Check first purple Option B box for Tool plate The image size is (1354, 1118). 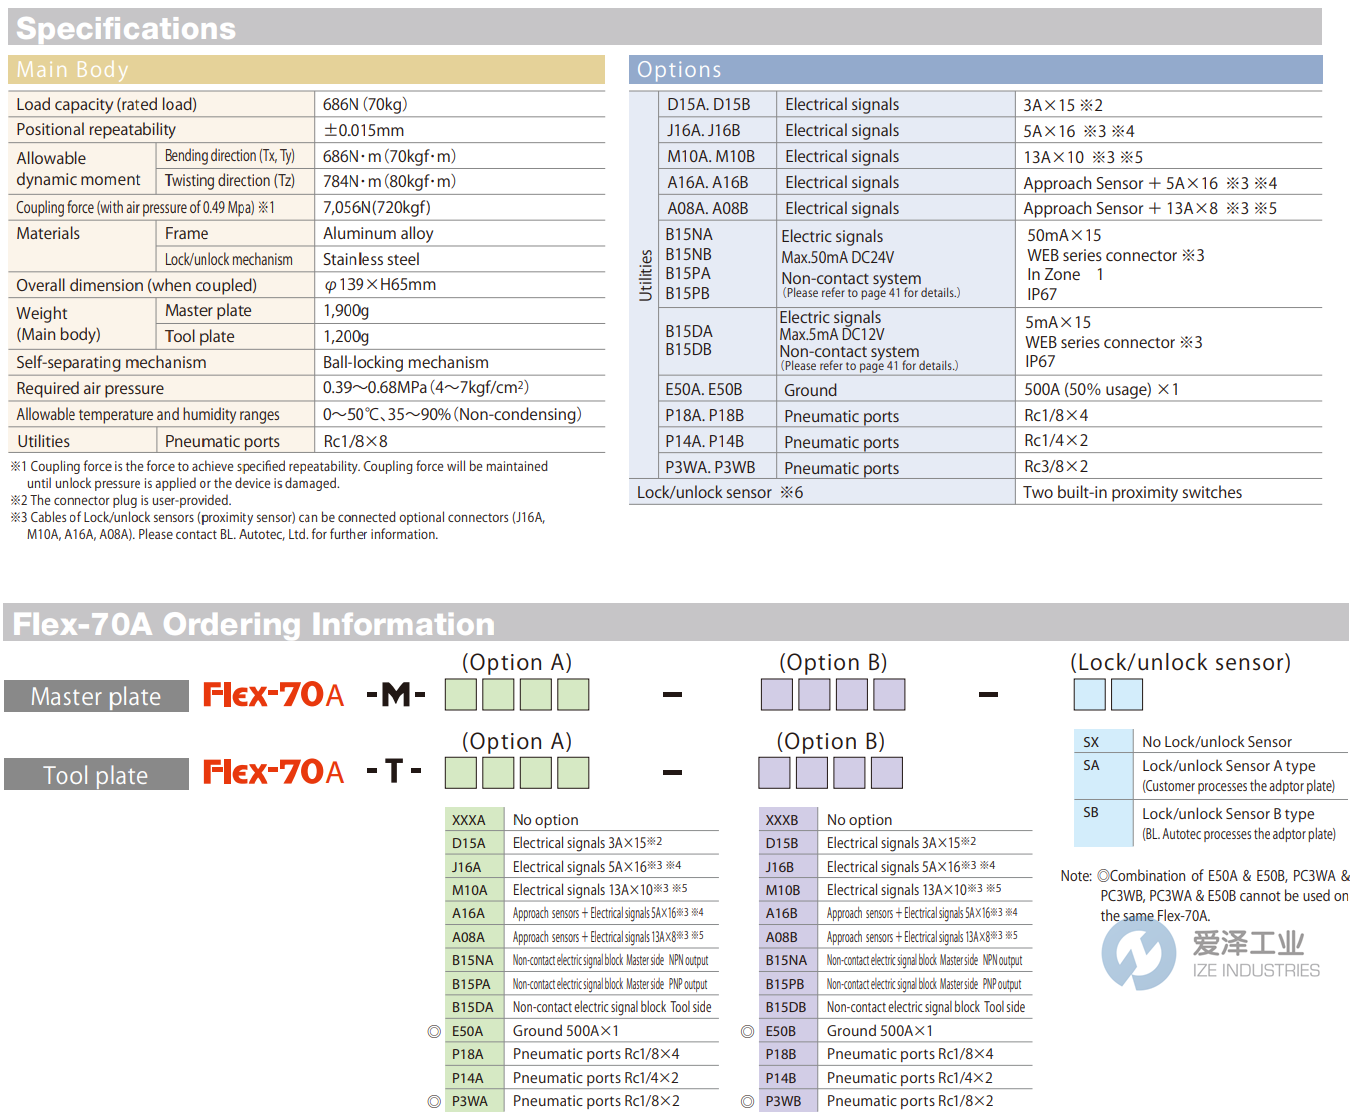pyautogui.click(x=775, y=773)
